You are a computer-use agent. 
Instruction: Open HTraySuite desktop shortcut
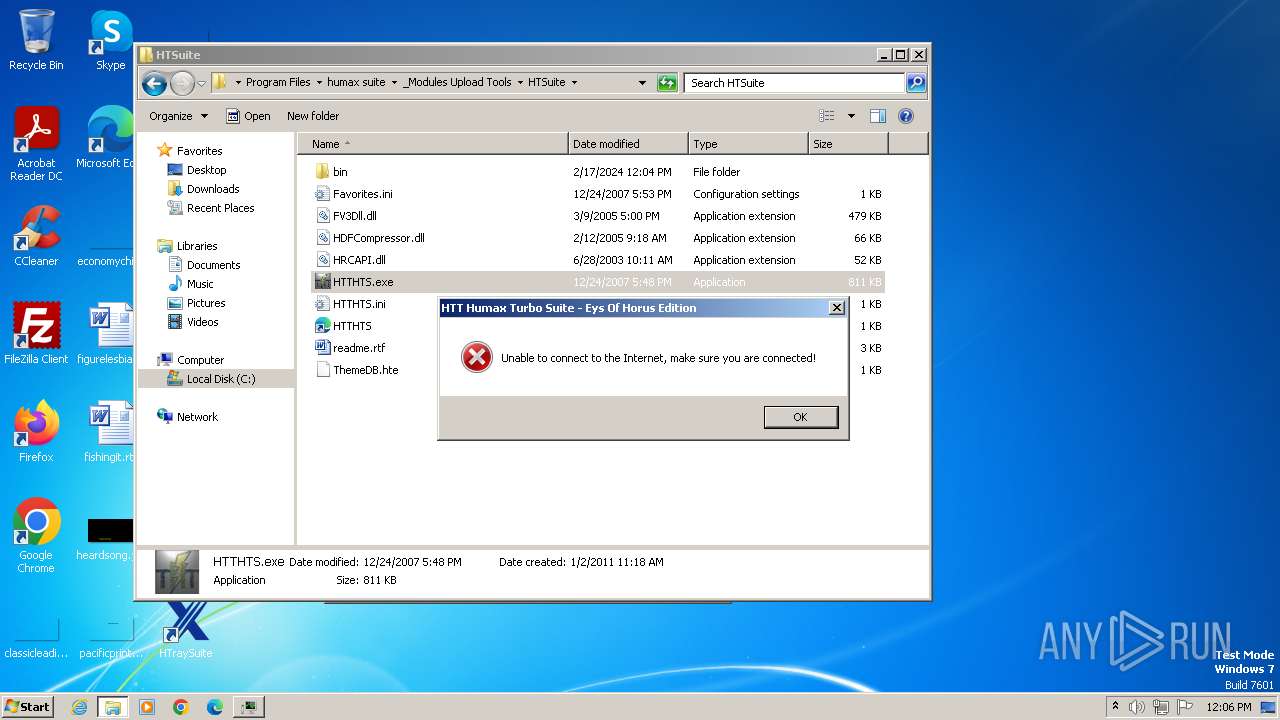point(186,630)
